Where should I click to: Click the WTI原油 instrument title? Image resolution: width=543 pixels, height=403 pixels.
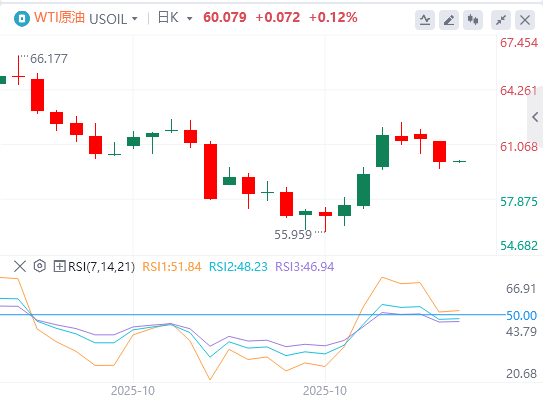pyautogui.click(x=60, y=17)
